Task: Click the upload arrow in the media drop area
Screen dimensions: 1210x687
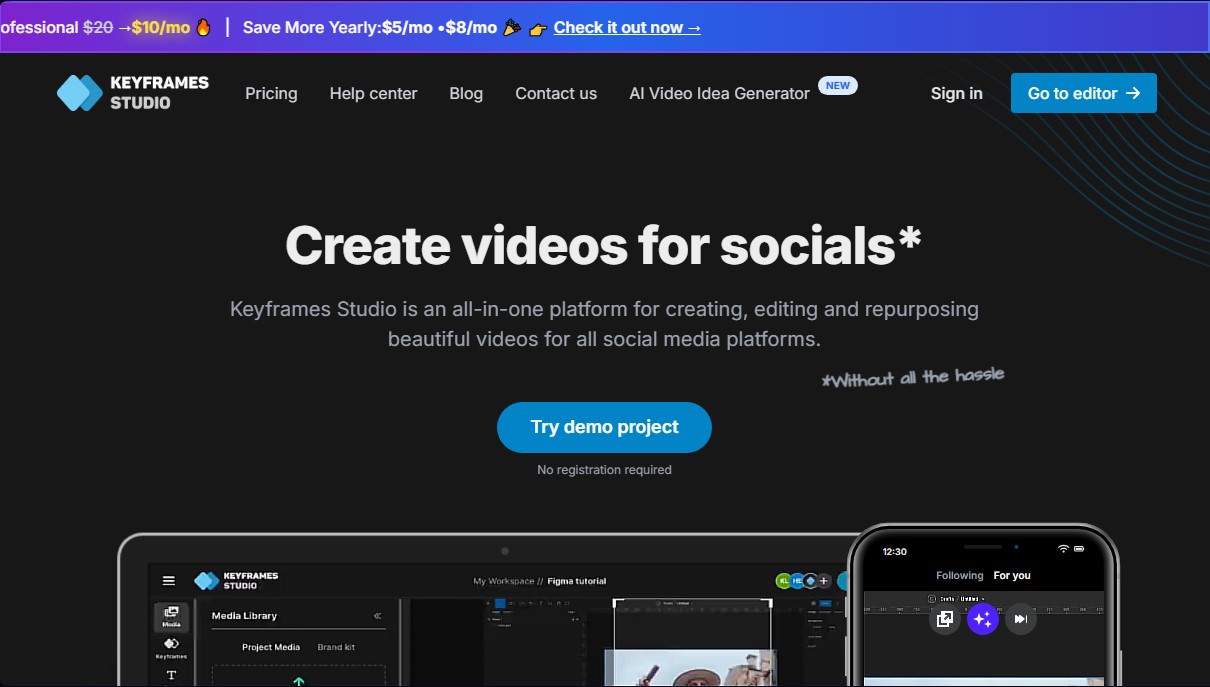Action: (298, 681)
